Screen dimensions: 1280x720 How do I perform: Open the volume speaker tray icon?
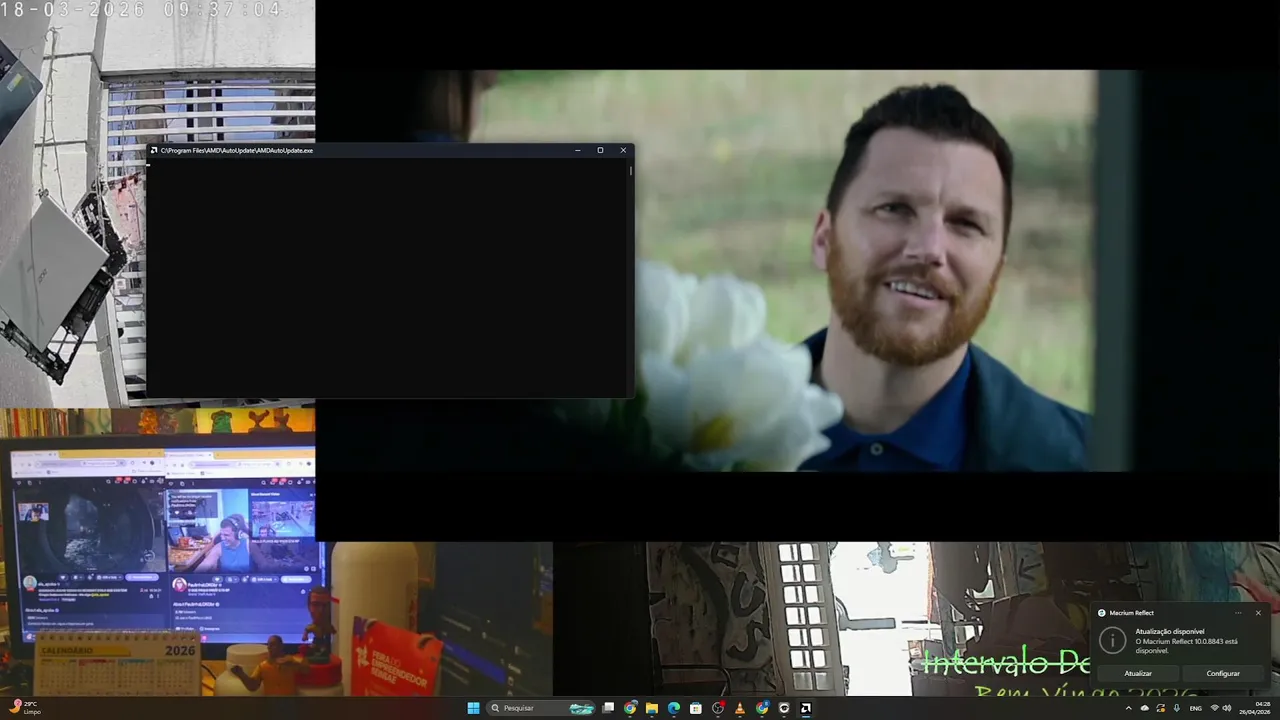point(1227,708)
